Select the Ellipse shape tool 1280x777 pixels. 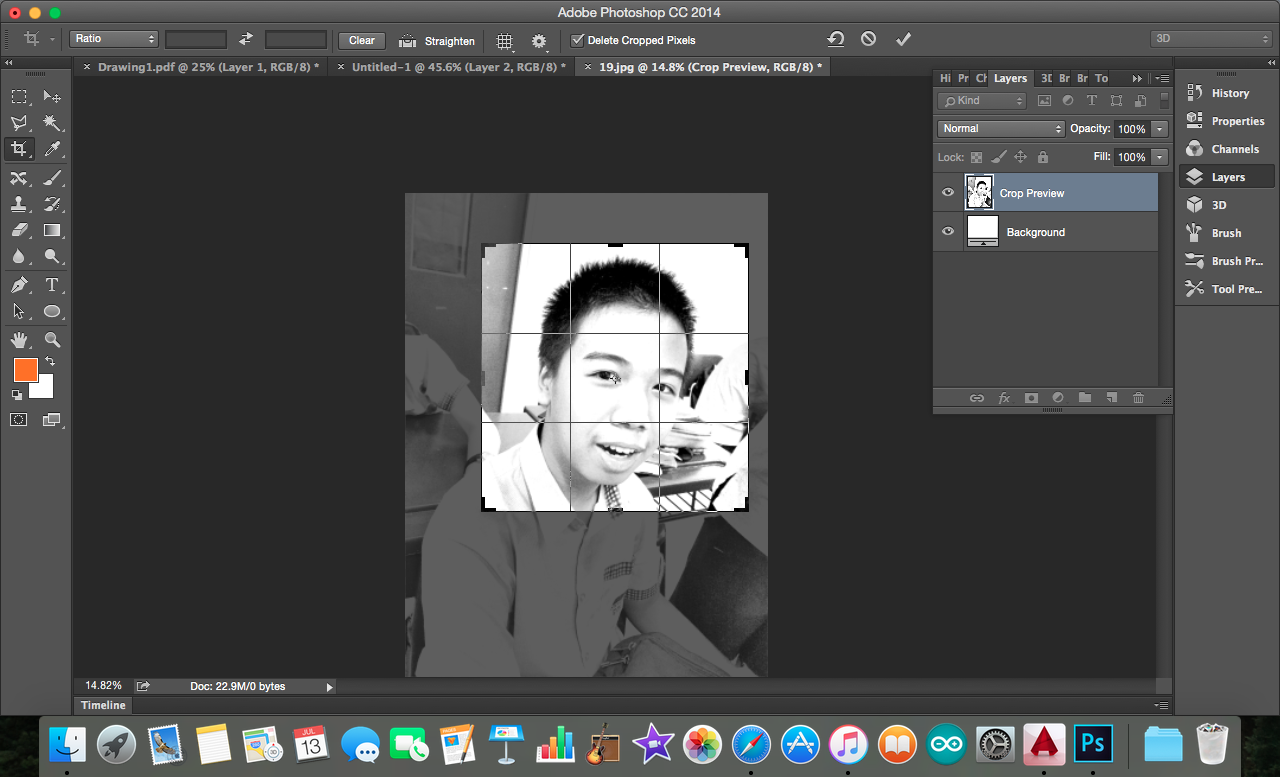point(52,311)
